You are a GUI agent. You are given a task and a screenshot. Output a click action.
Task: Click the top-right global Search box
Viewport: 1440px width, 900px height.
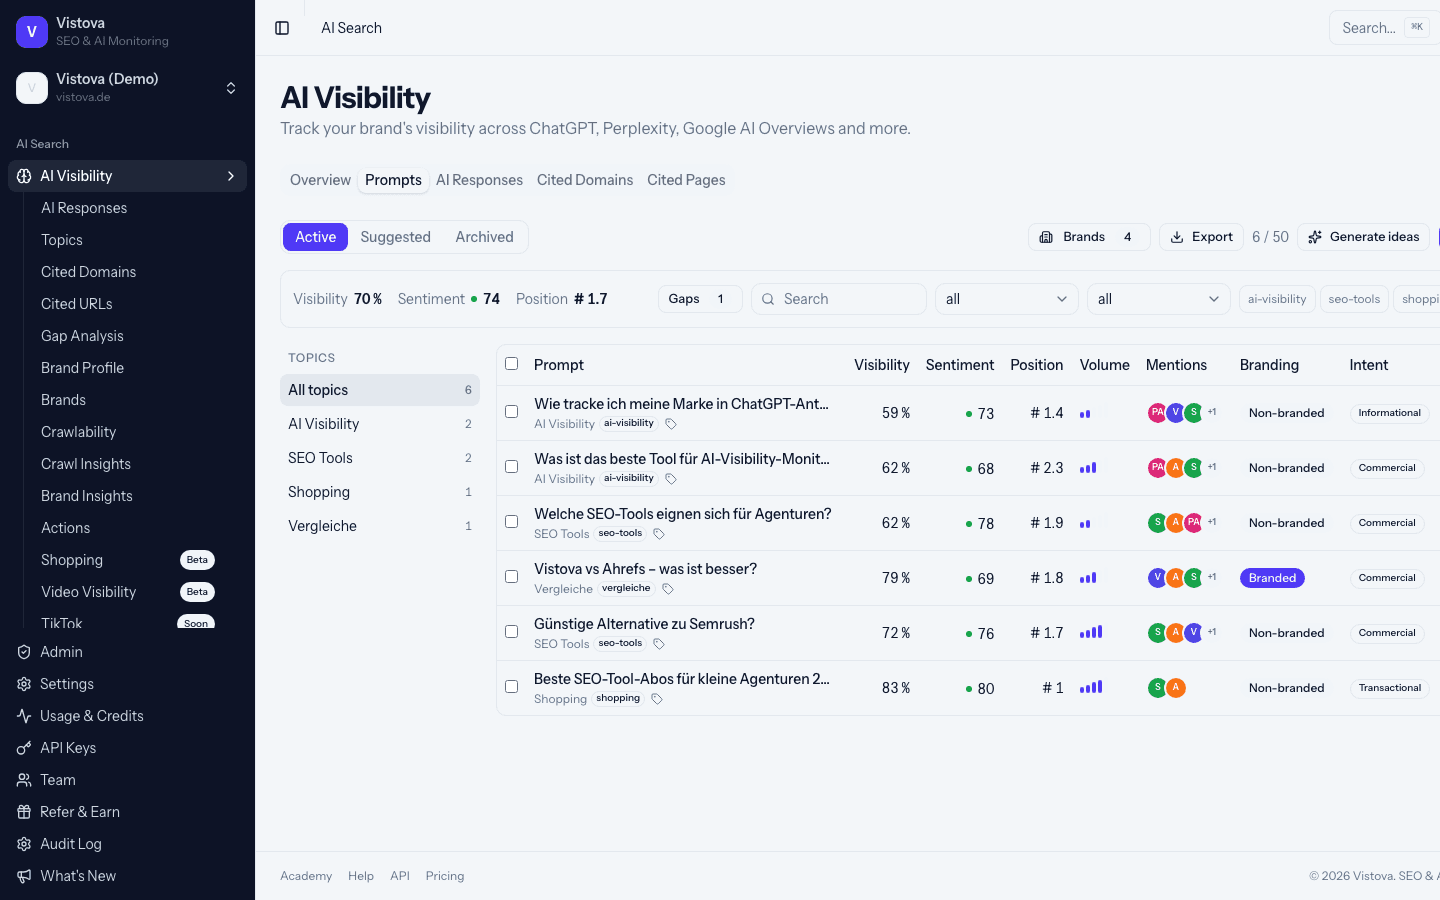1385,28
